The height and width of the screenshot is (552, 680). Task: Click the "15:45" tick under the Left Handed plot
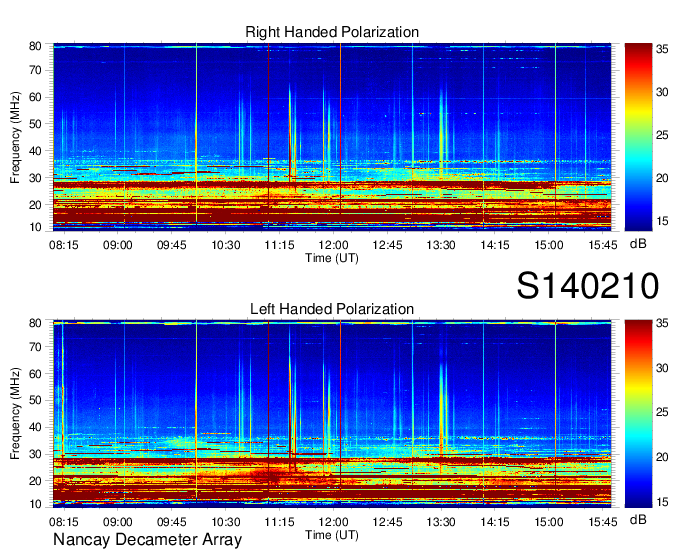(x=603, y=521)
